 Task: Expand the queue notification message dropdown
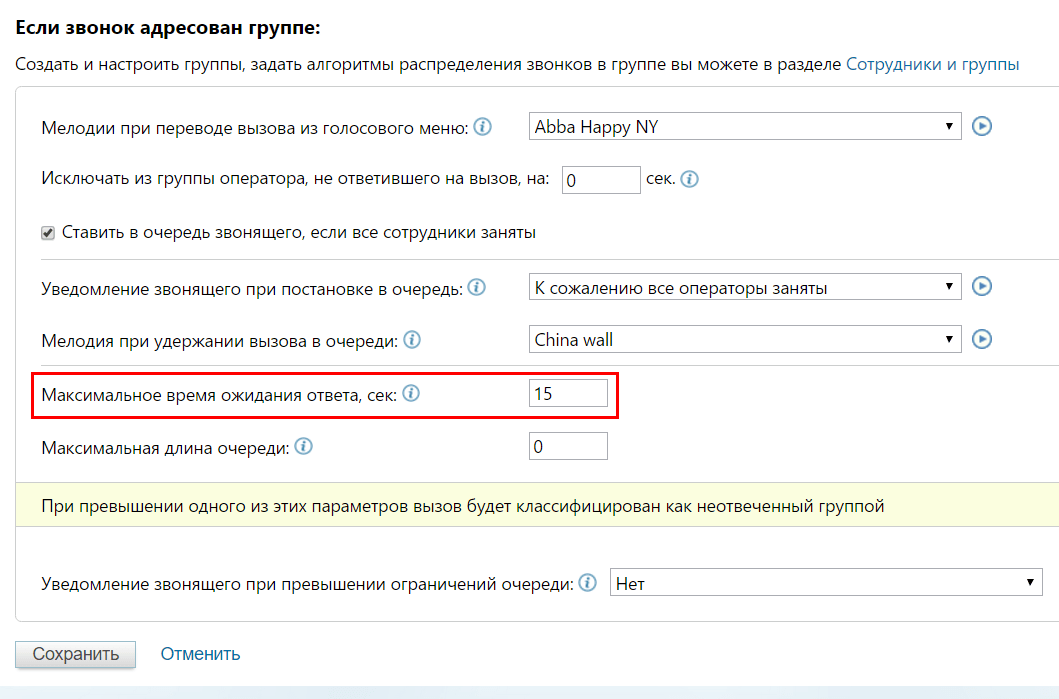click(744, 287)
